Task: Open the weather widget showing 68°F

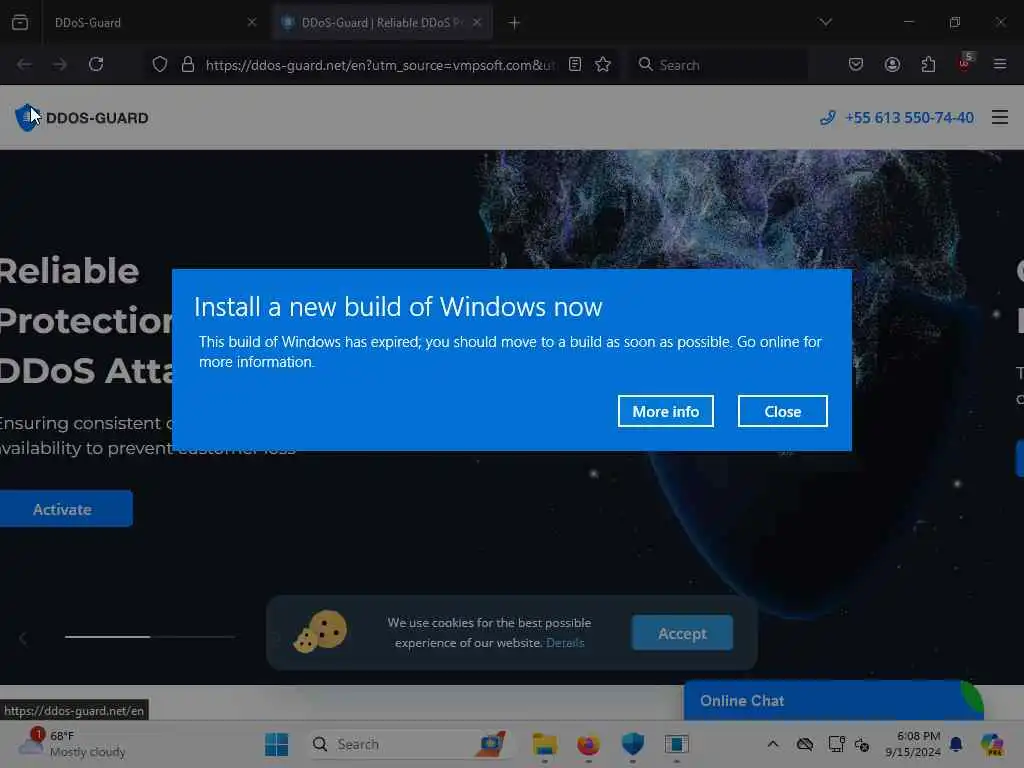Action: tap(72, 744)
